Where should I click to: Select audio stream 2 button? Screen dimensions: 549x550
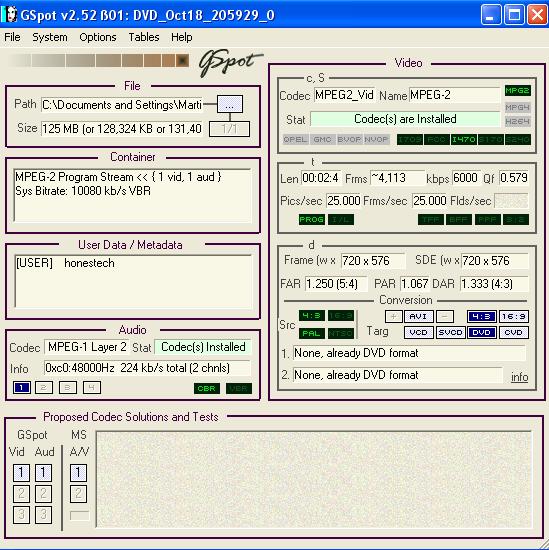pos(44,388)
